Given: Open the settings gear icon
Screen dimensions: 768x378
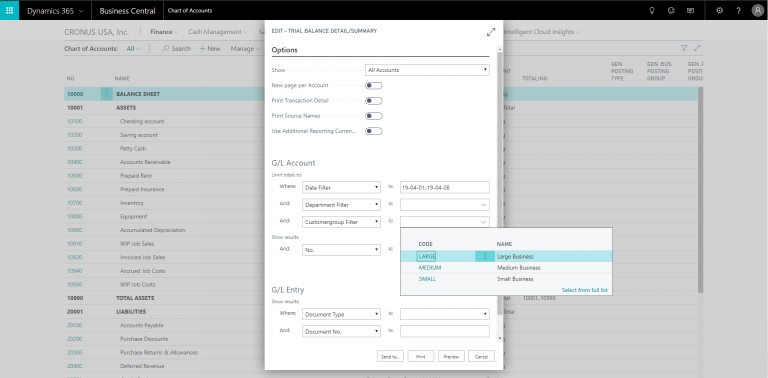Looking at the screenshot, I should [x=719, y=10].
